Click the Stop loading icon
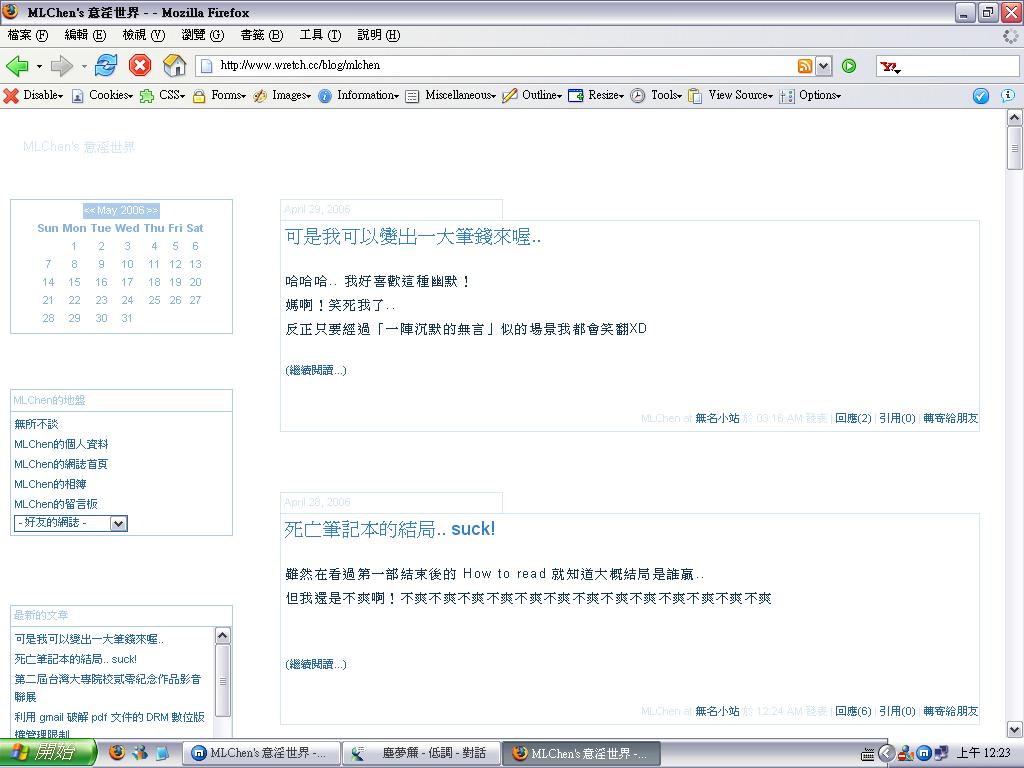 tap(140, 66)
